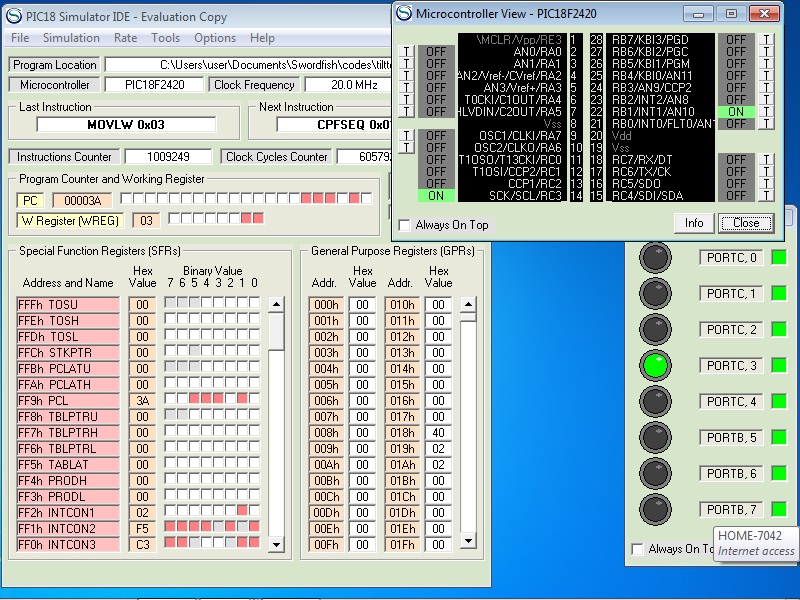Click the PIC18 Simulator IDE title bar icon
The image size is (800, 600).
[14, 16]
